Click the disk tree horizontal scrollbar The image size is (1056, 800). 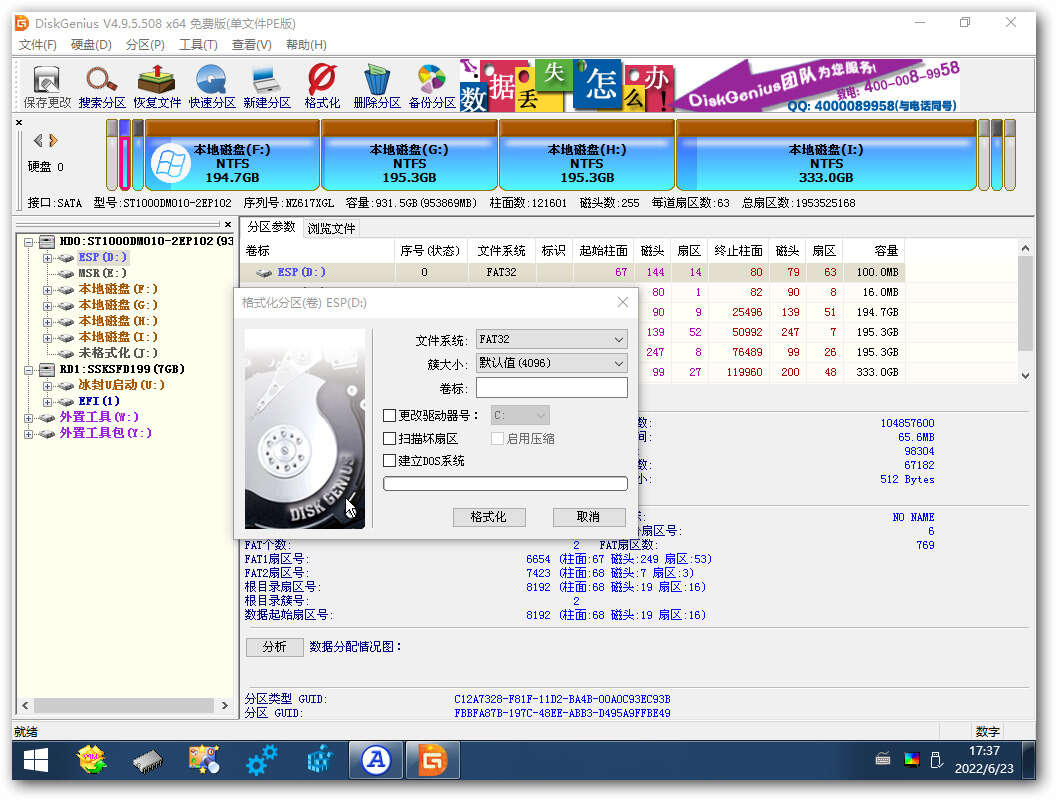pyautogui.click(x=125, y=705)
